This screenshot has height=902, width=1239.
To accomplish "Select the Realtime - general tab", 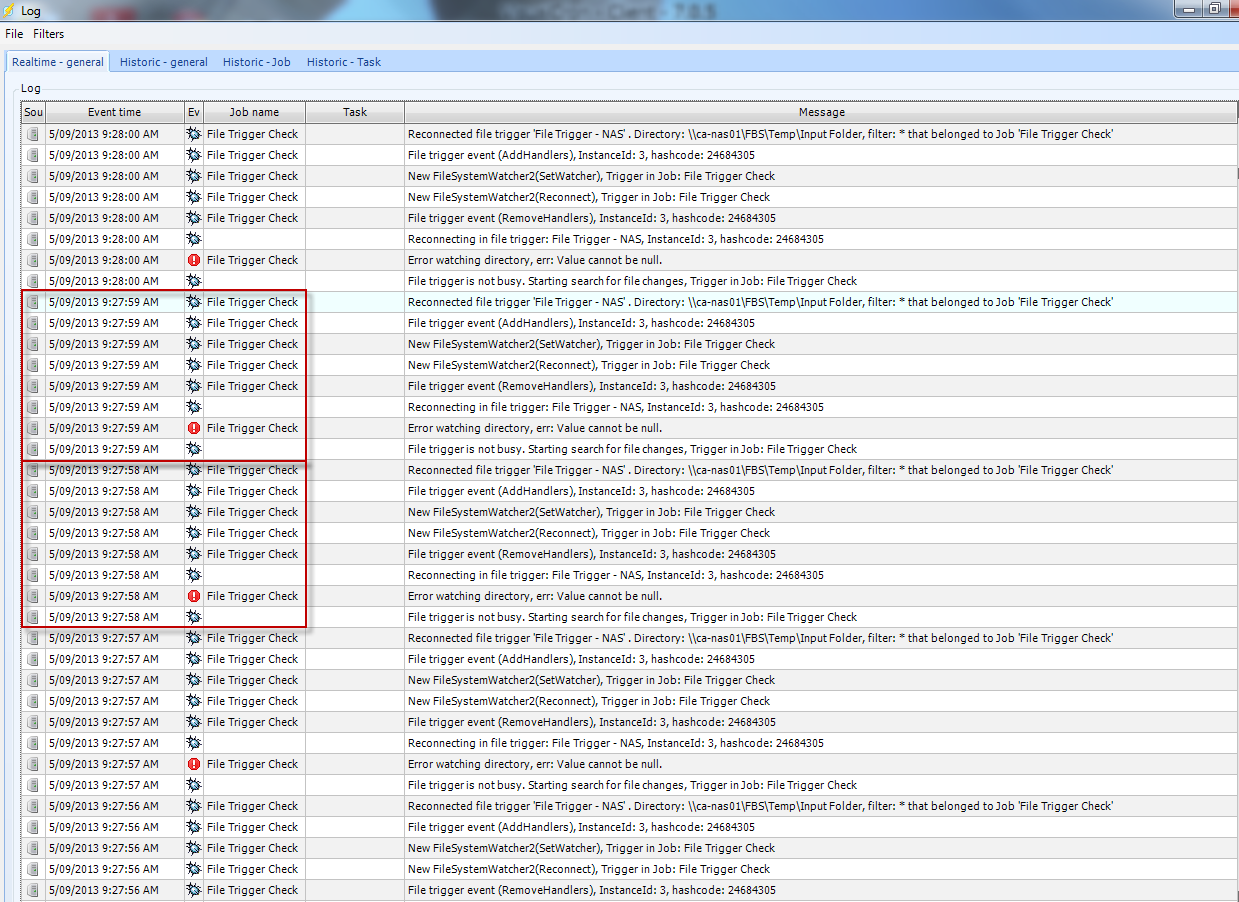I will pyautogui.click(x=58, y=62).
